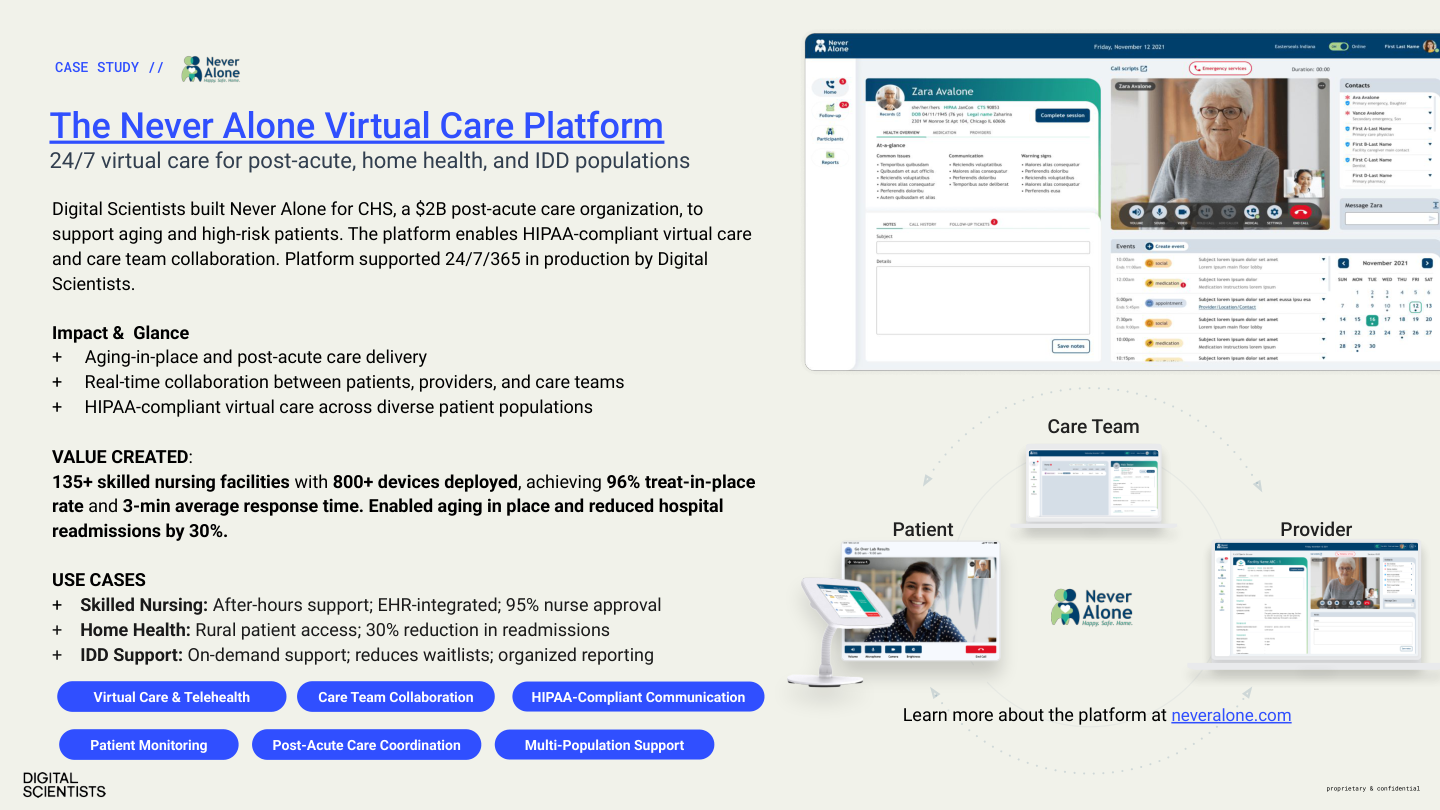Toggle the Online status switch
This screenshot has width=1440, height=810.
(1336, 46)
